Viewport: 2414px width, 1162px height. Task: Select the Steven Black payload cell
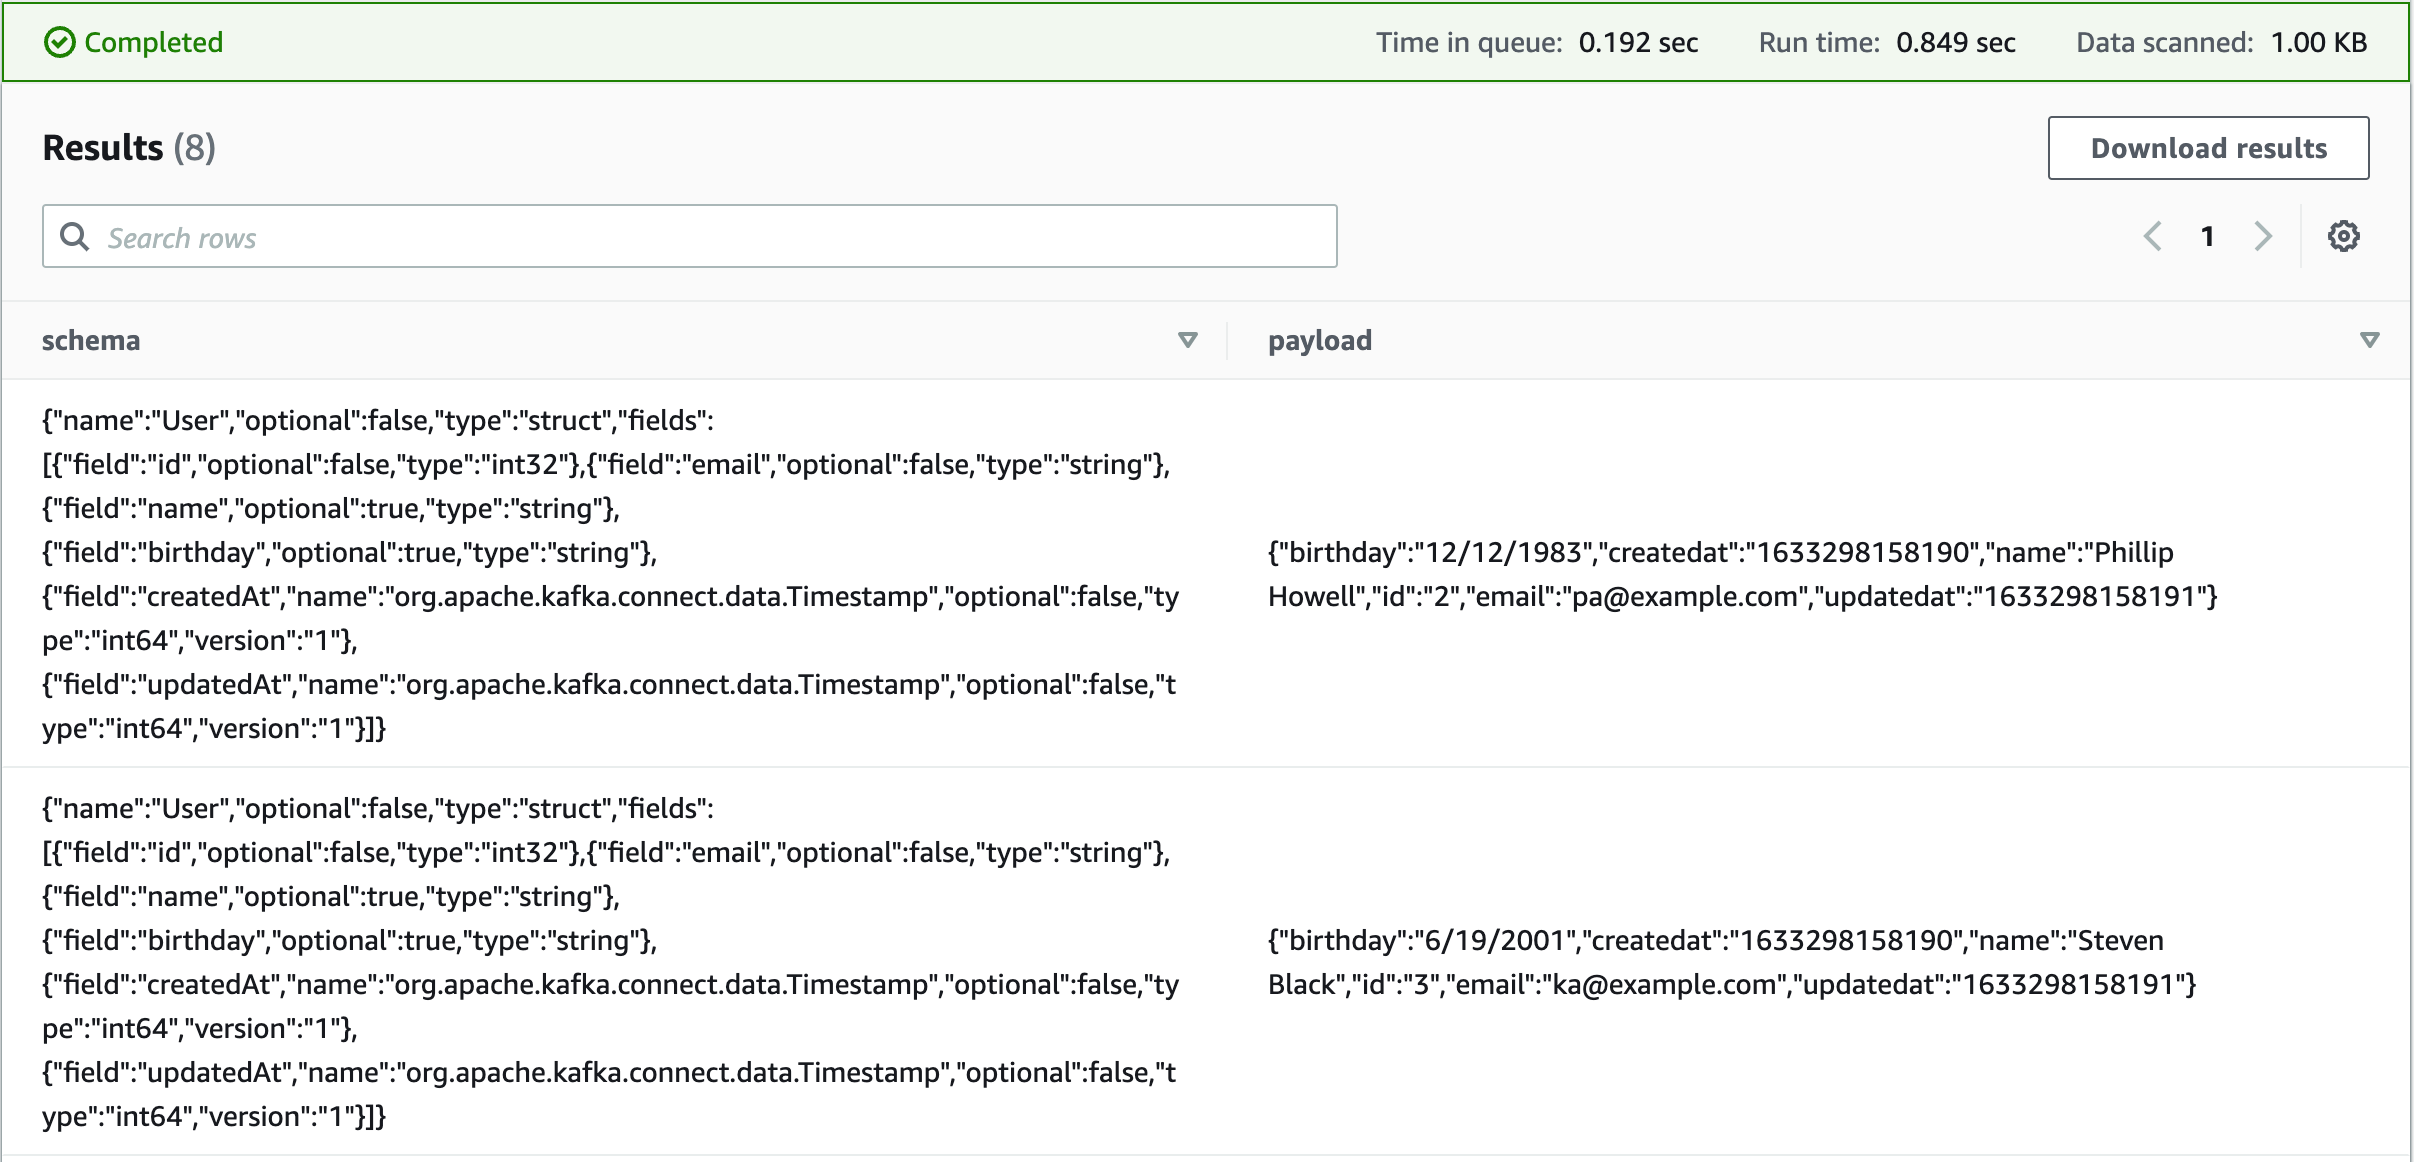[1730, 962]
